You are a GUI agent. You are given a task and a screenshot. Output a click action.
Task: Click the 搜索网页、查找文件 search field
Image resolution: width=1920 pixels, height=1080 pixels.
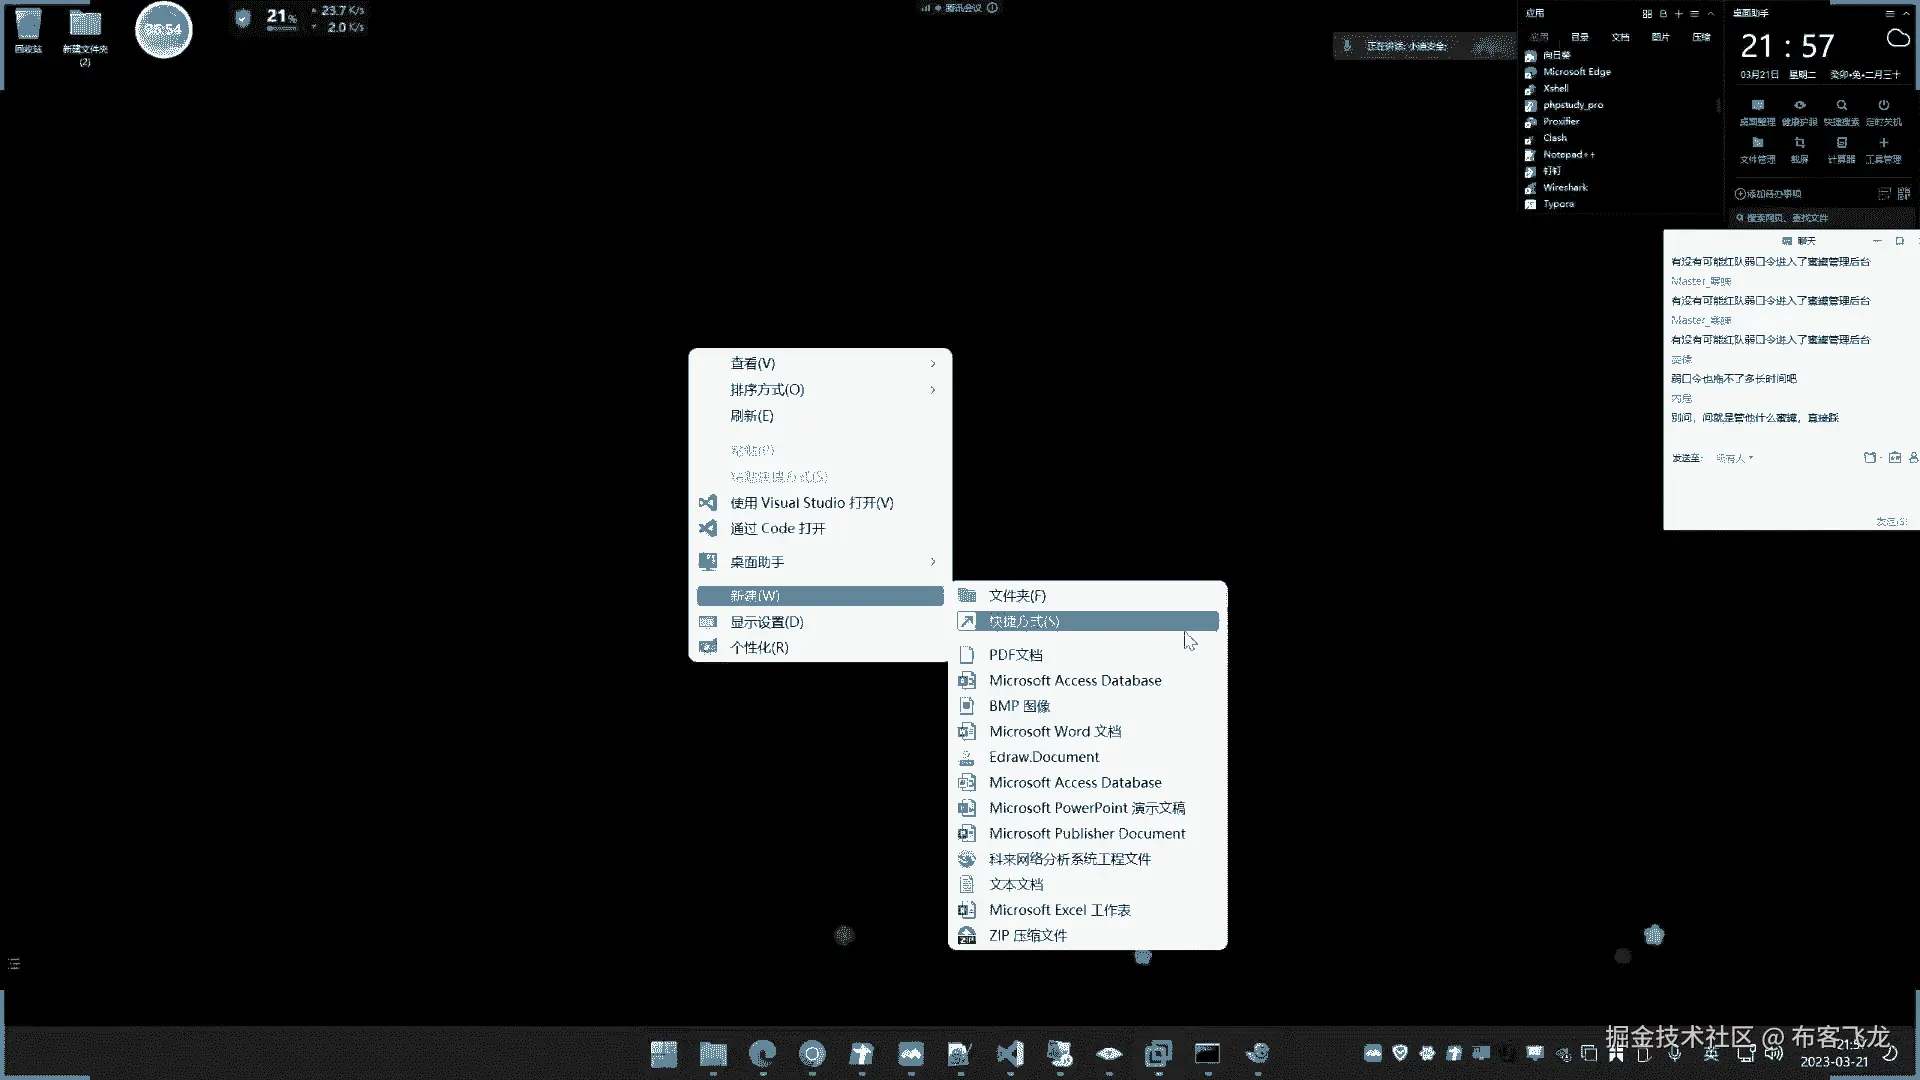1820,217
